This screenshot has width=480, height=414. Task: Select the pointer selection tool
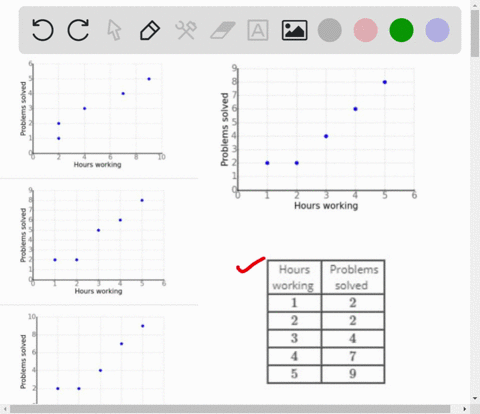click(114, 30)
